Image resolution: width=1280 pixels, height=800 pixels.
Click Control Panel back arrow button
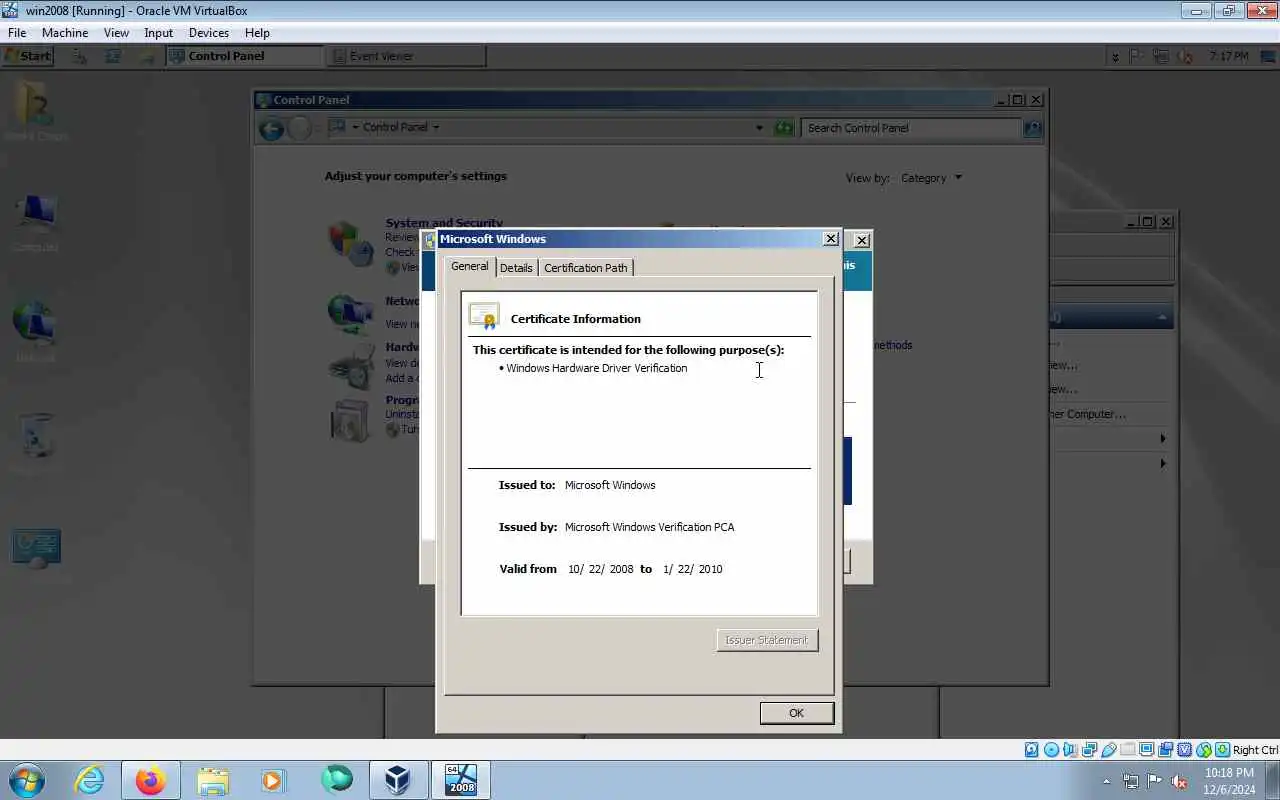[x=271, y=128]
